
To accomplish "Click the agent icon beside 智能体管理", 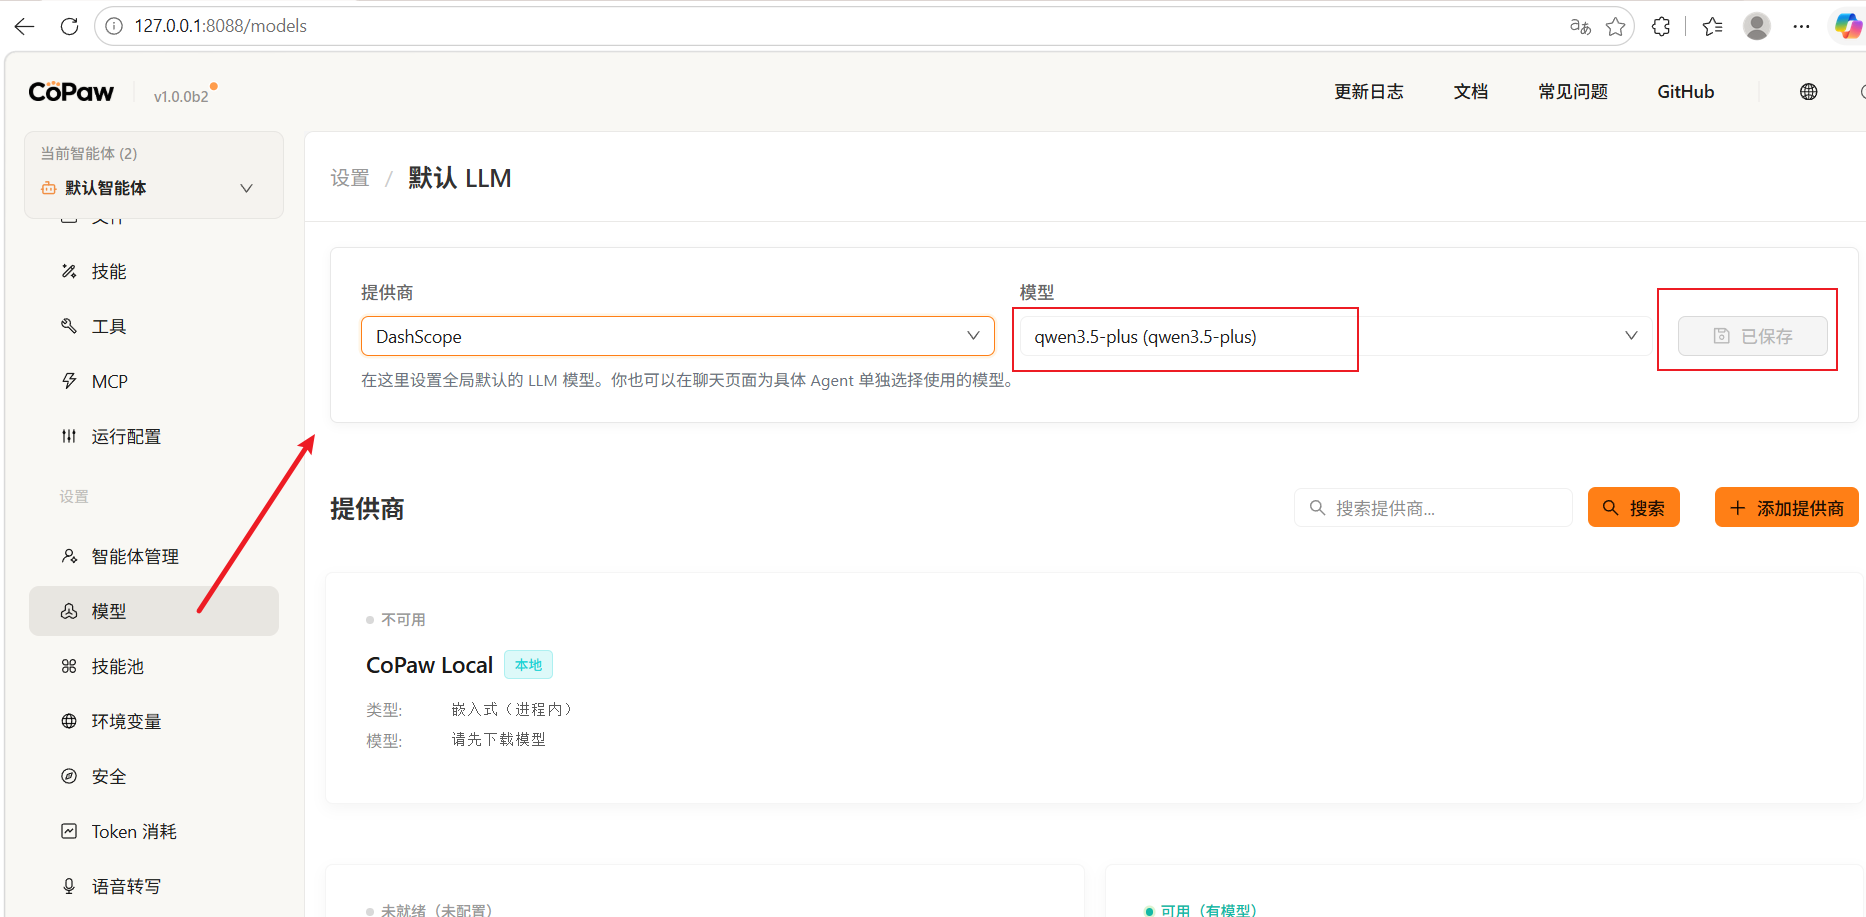I will (x=69, y=556).
